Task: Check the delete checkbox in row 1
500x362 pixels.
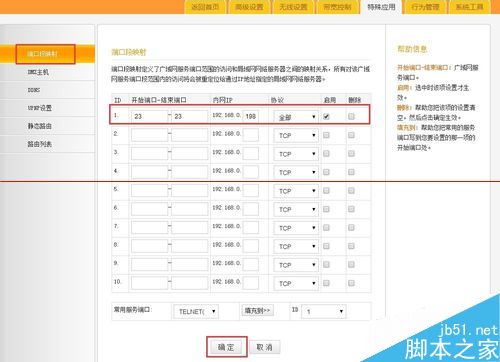Action: (351, 116)
